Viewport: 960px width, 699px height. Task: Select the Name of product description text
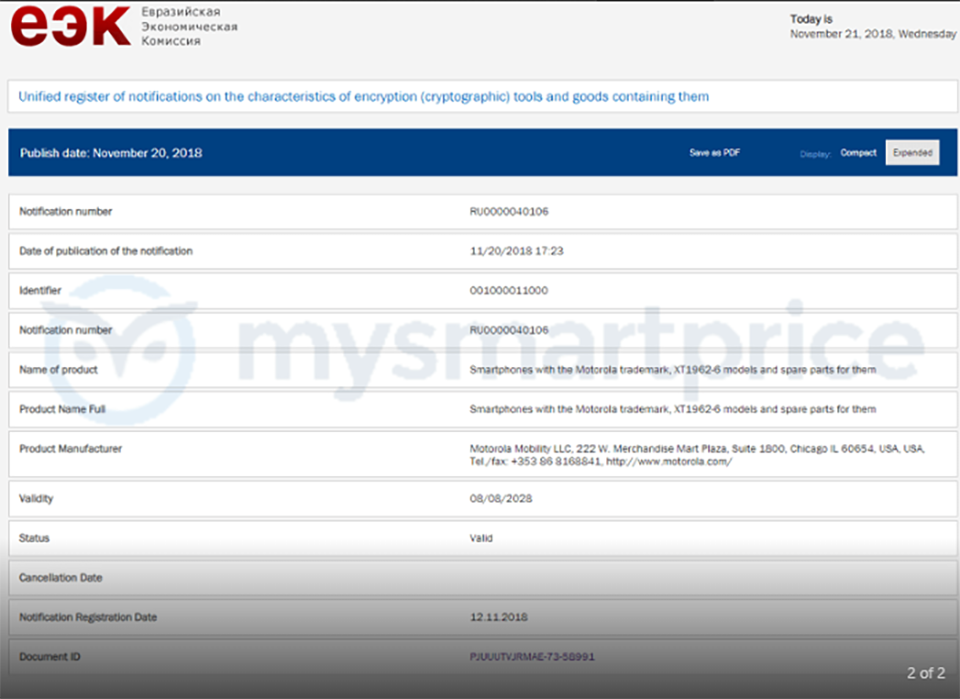tap(672, 370)
